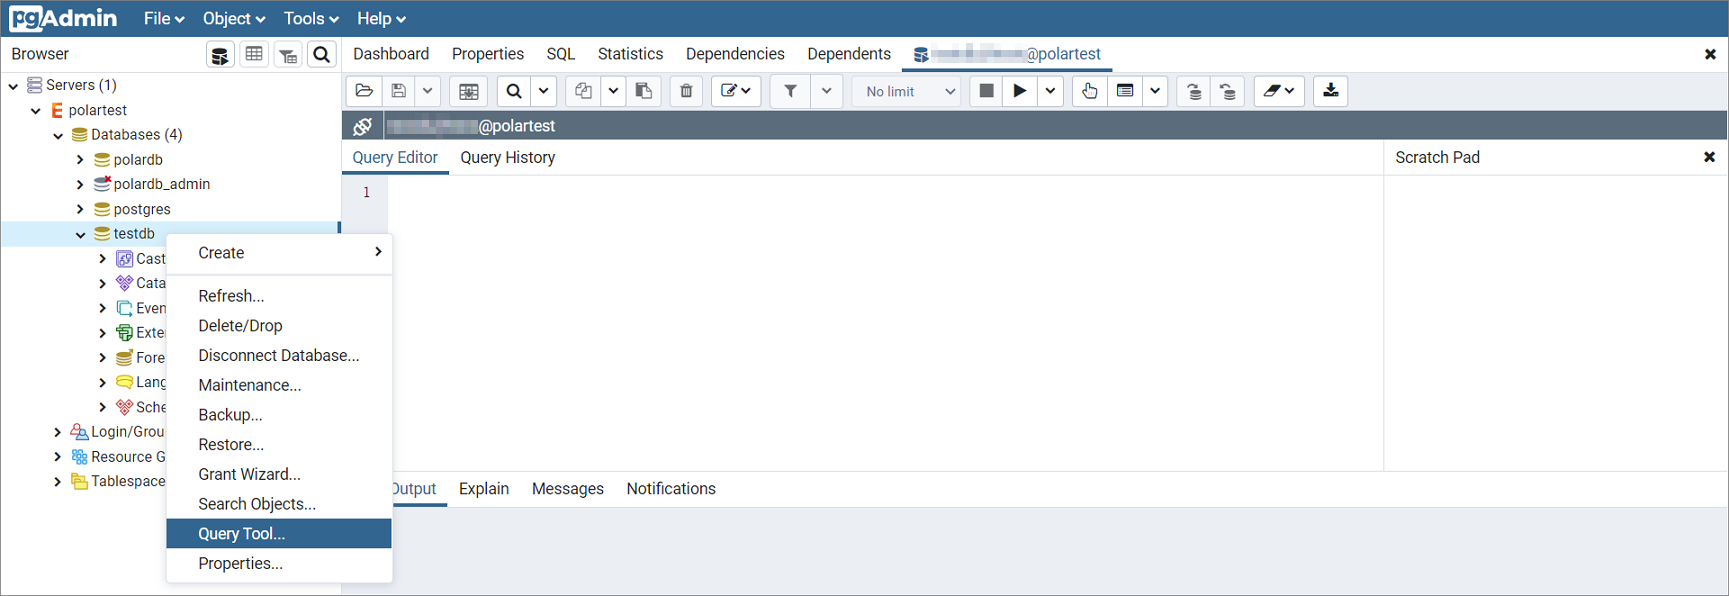Choose Search Objects... in context menu
The image size is (1729, 596).
279,504
